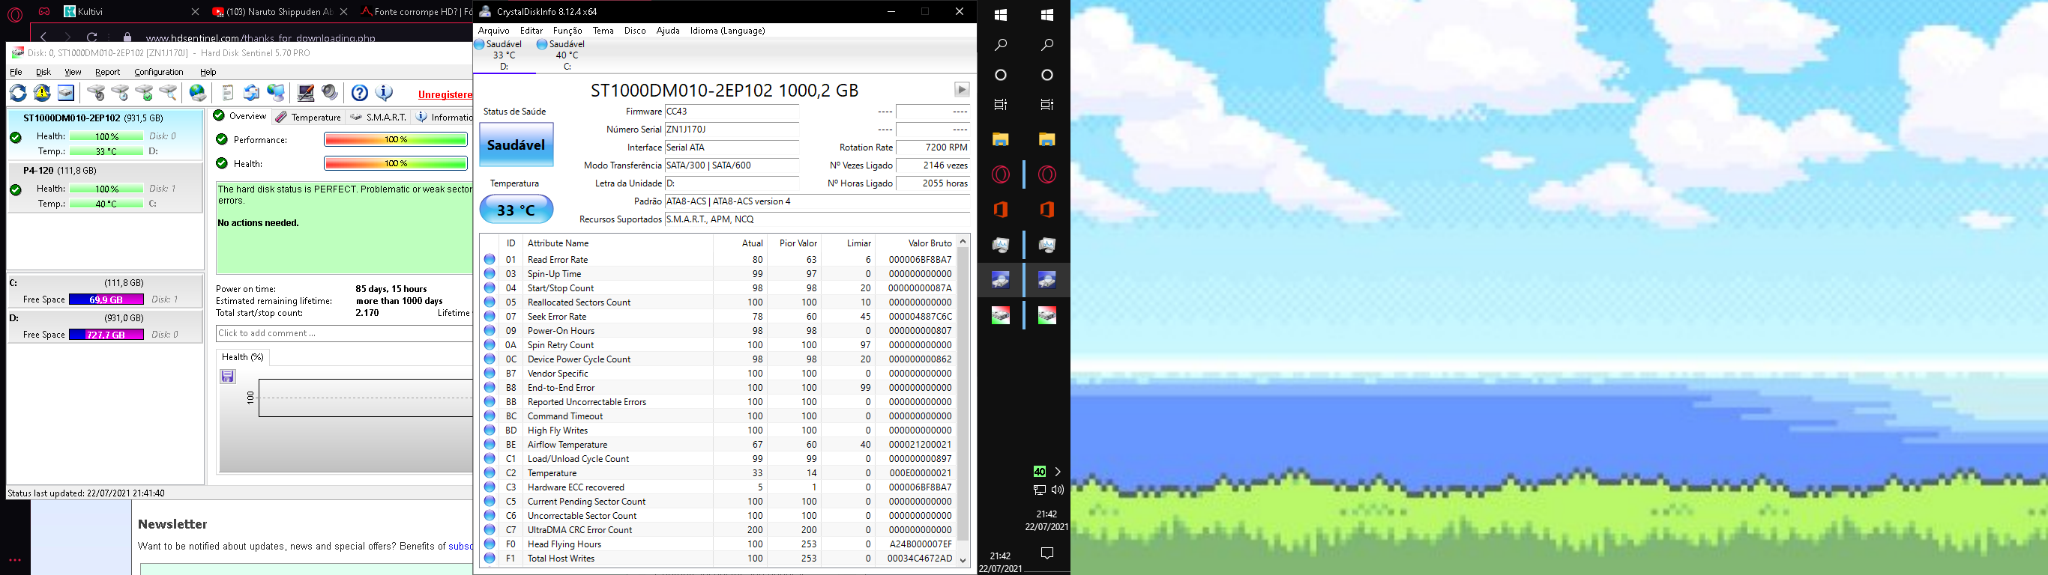Click status circle for Reallocated Sectors Count row

pos(490,302)
